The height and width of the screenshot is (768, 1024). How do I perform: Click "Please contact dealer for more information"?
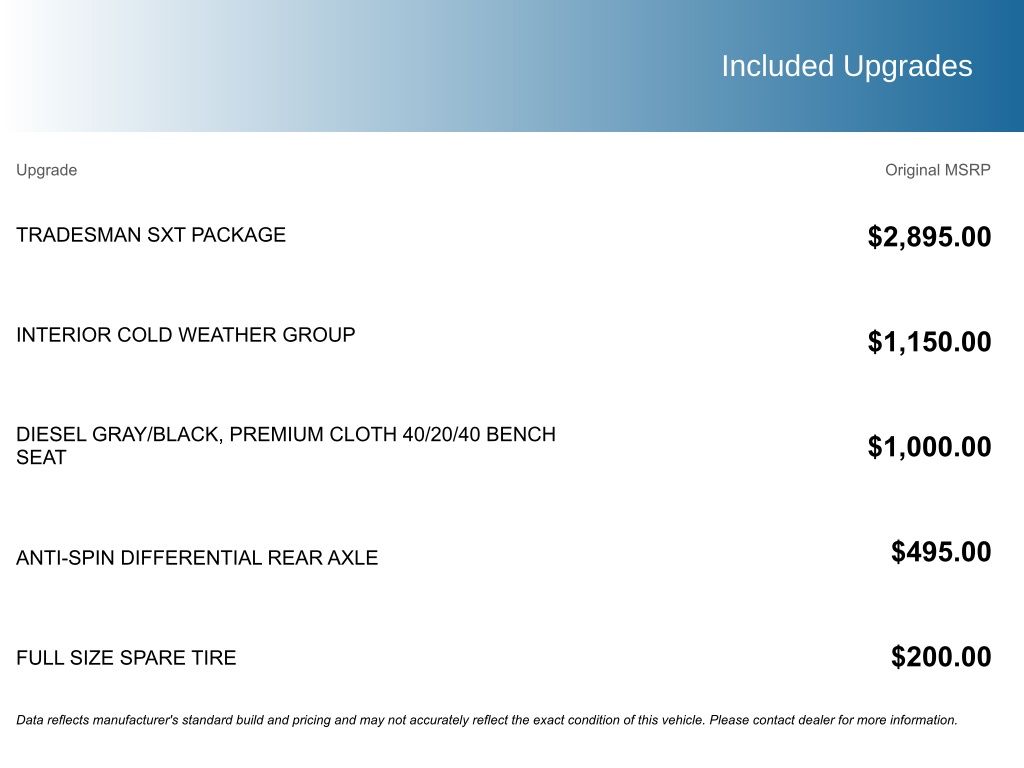tap(833, 720)
